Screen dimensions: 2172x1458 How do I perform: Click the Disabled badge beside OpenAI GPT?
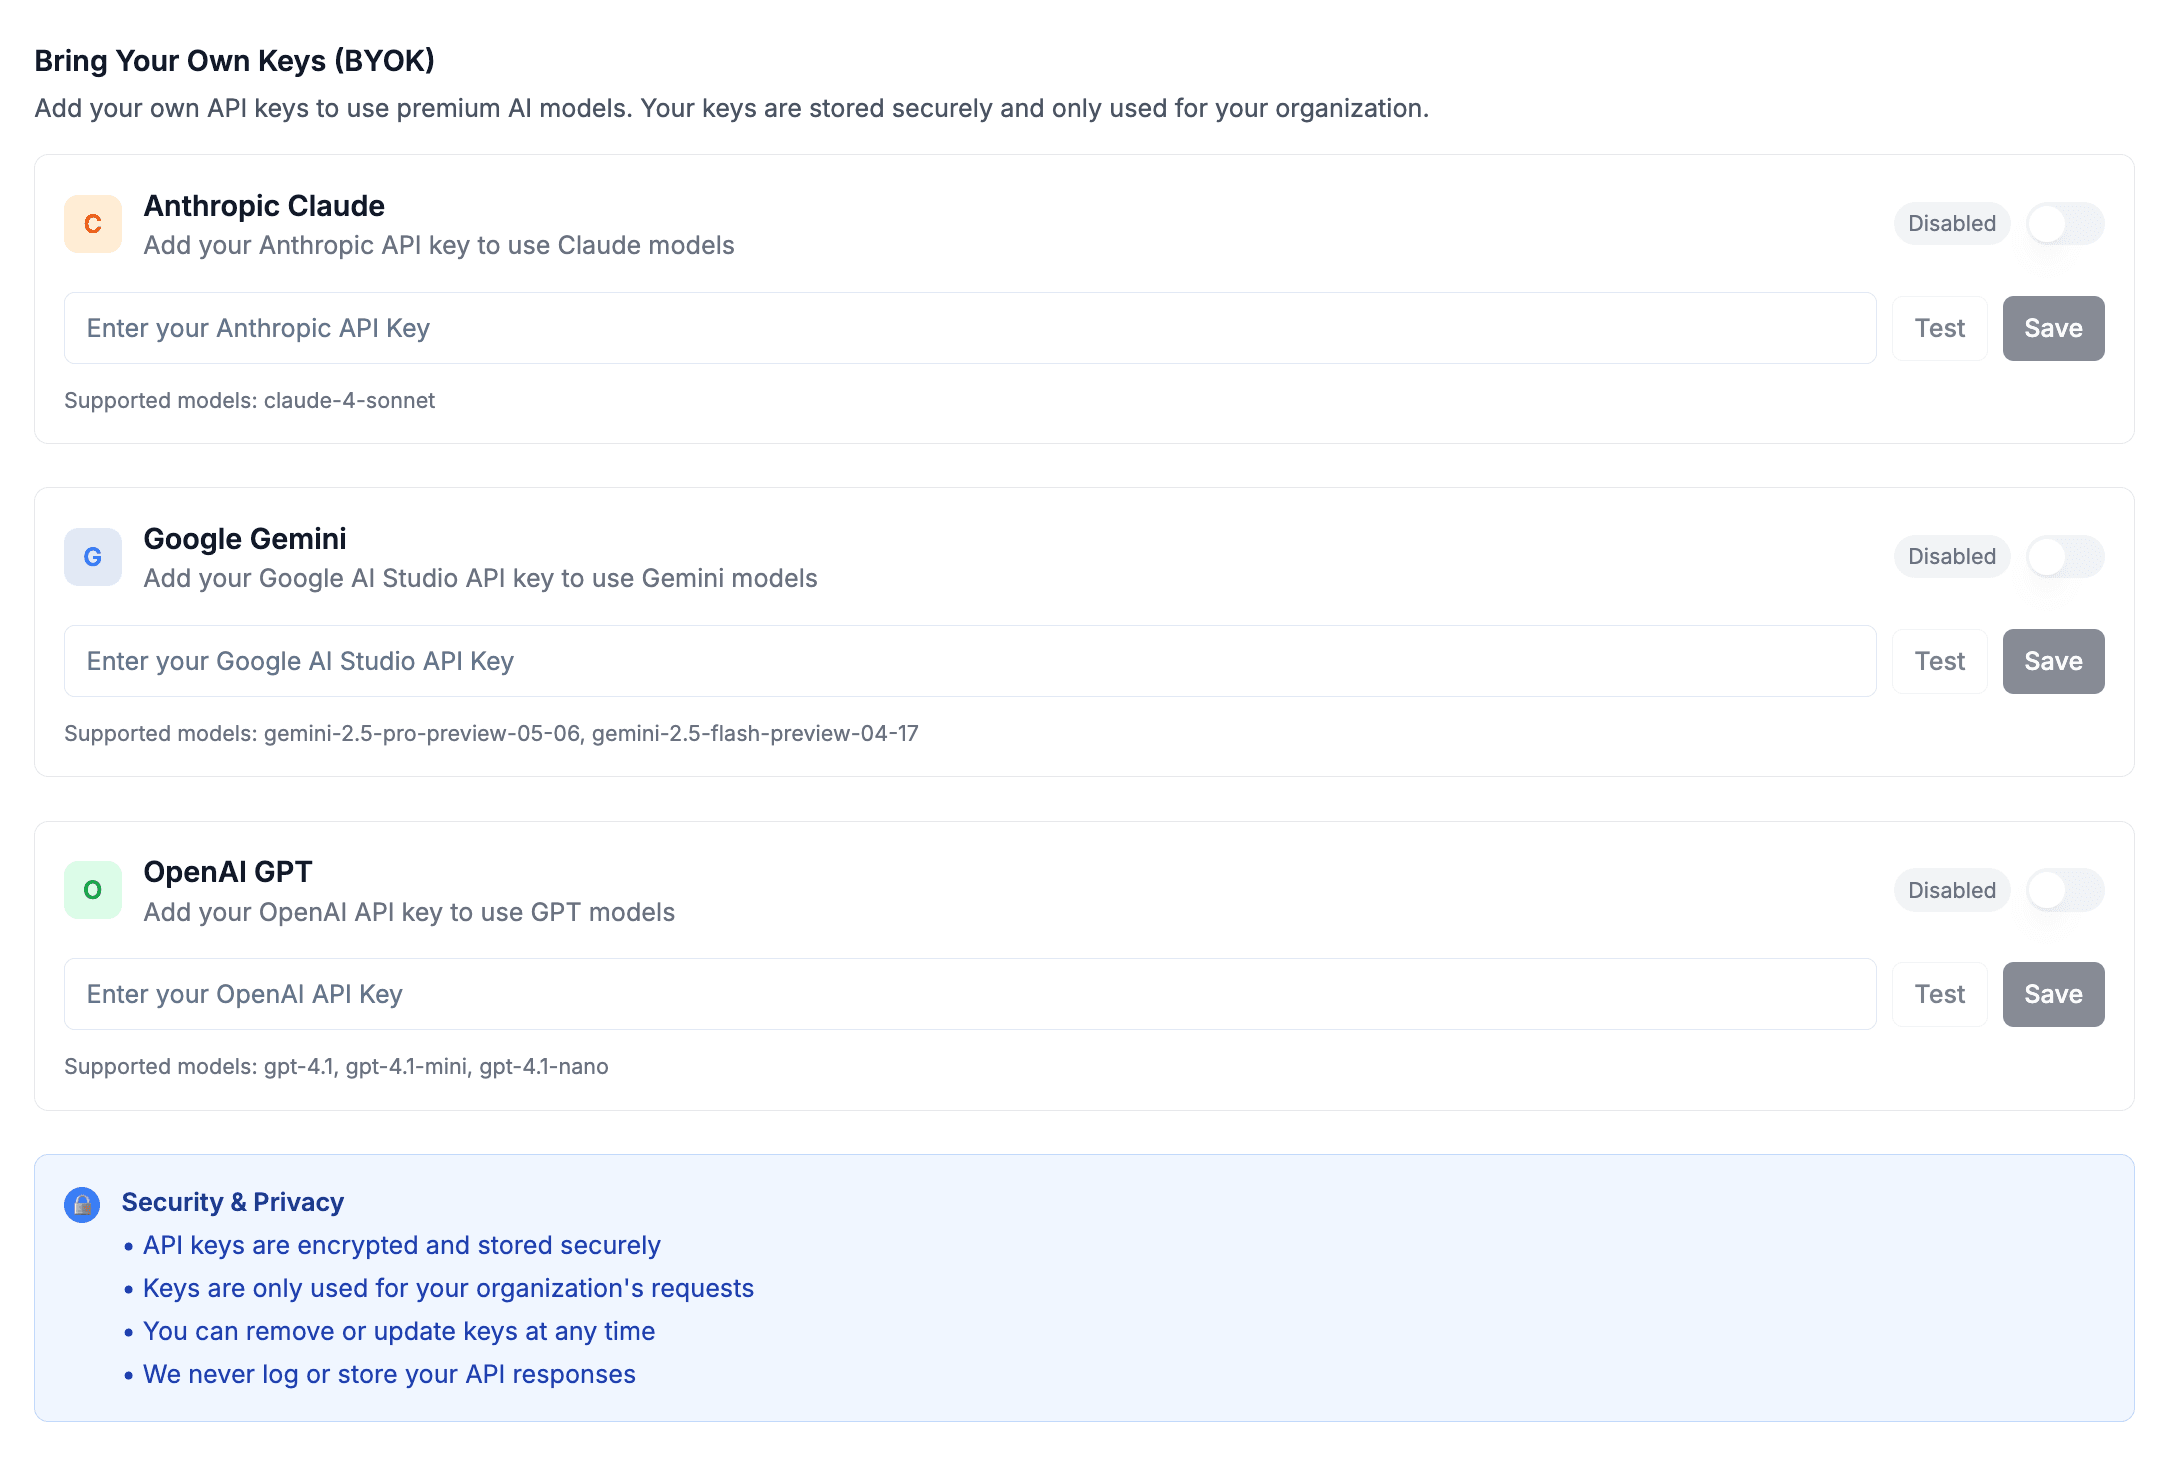pos(1951,890)
